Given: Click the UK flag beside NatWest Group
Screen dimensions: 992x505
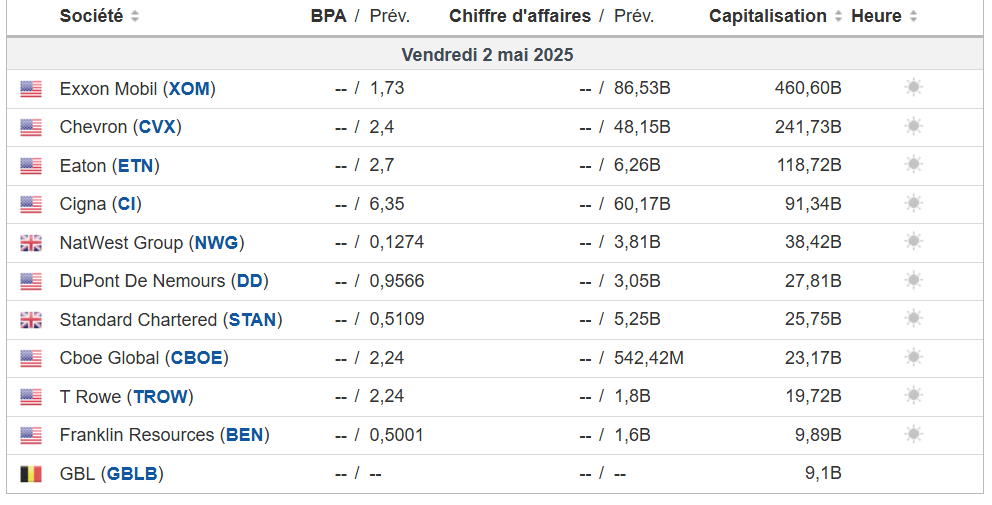Looking at the screenshot, I should 31,243.
